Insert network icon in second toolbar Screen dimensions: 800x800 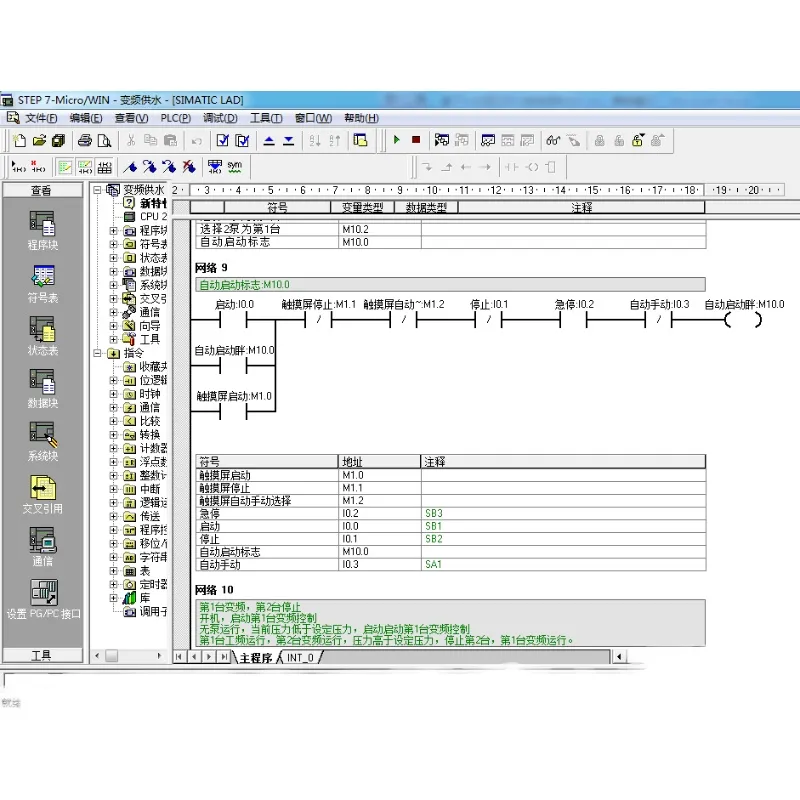coord(19,167)
